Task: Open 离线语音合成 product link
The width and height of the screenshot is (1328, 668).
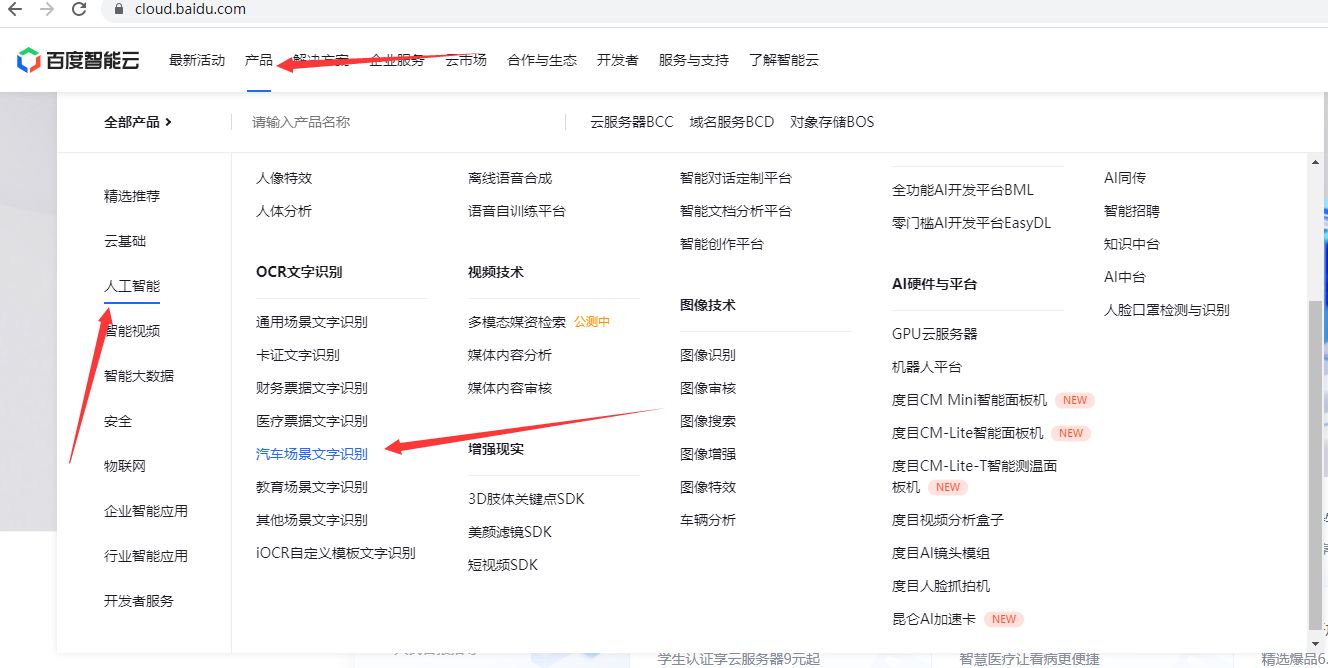Action: click(x=510, y=178)
